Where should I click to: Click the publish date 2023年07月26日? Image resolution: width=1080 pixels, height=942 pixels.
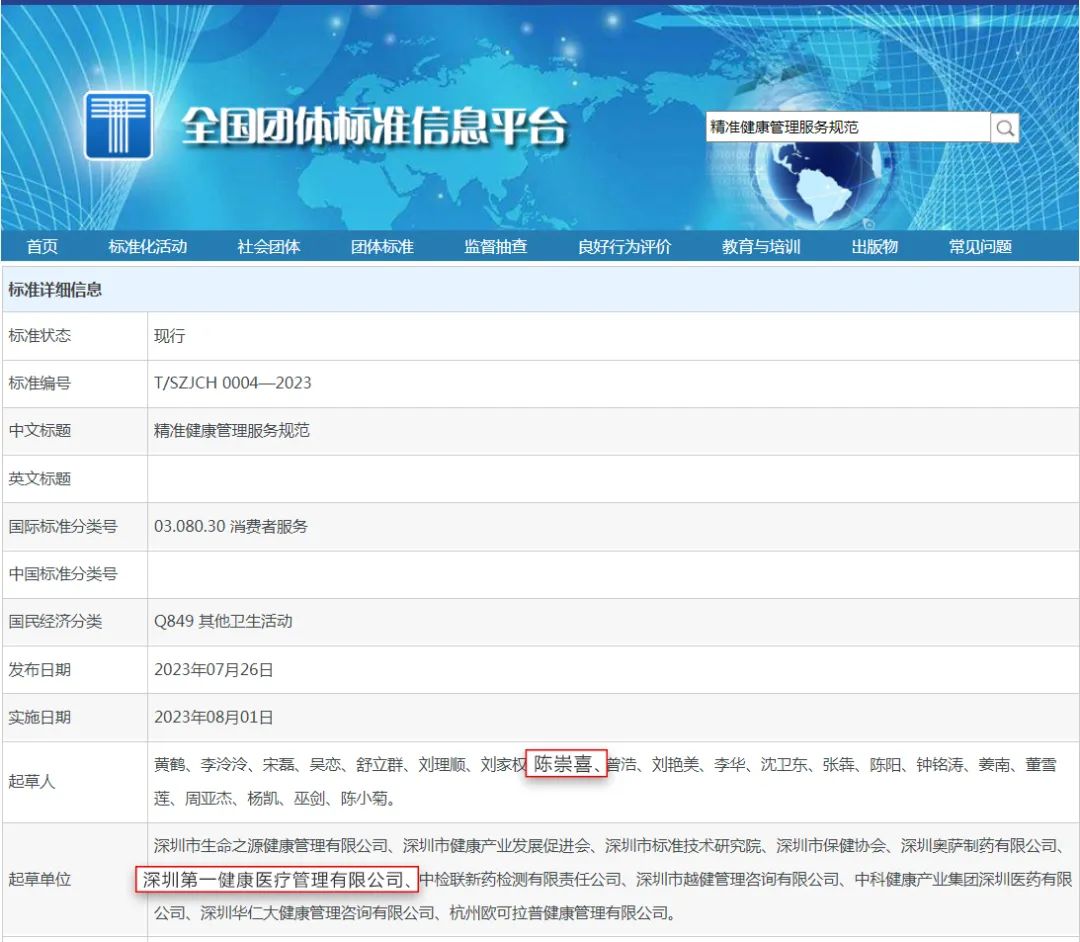pos(213,669)
